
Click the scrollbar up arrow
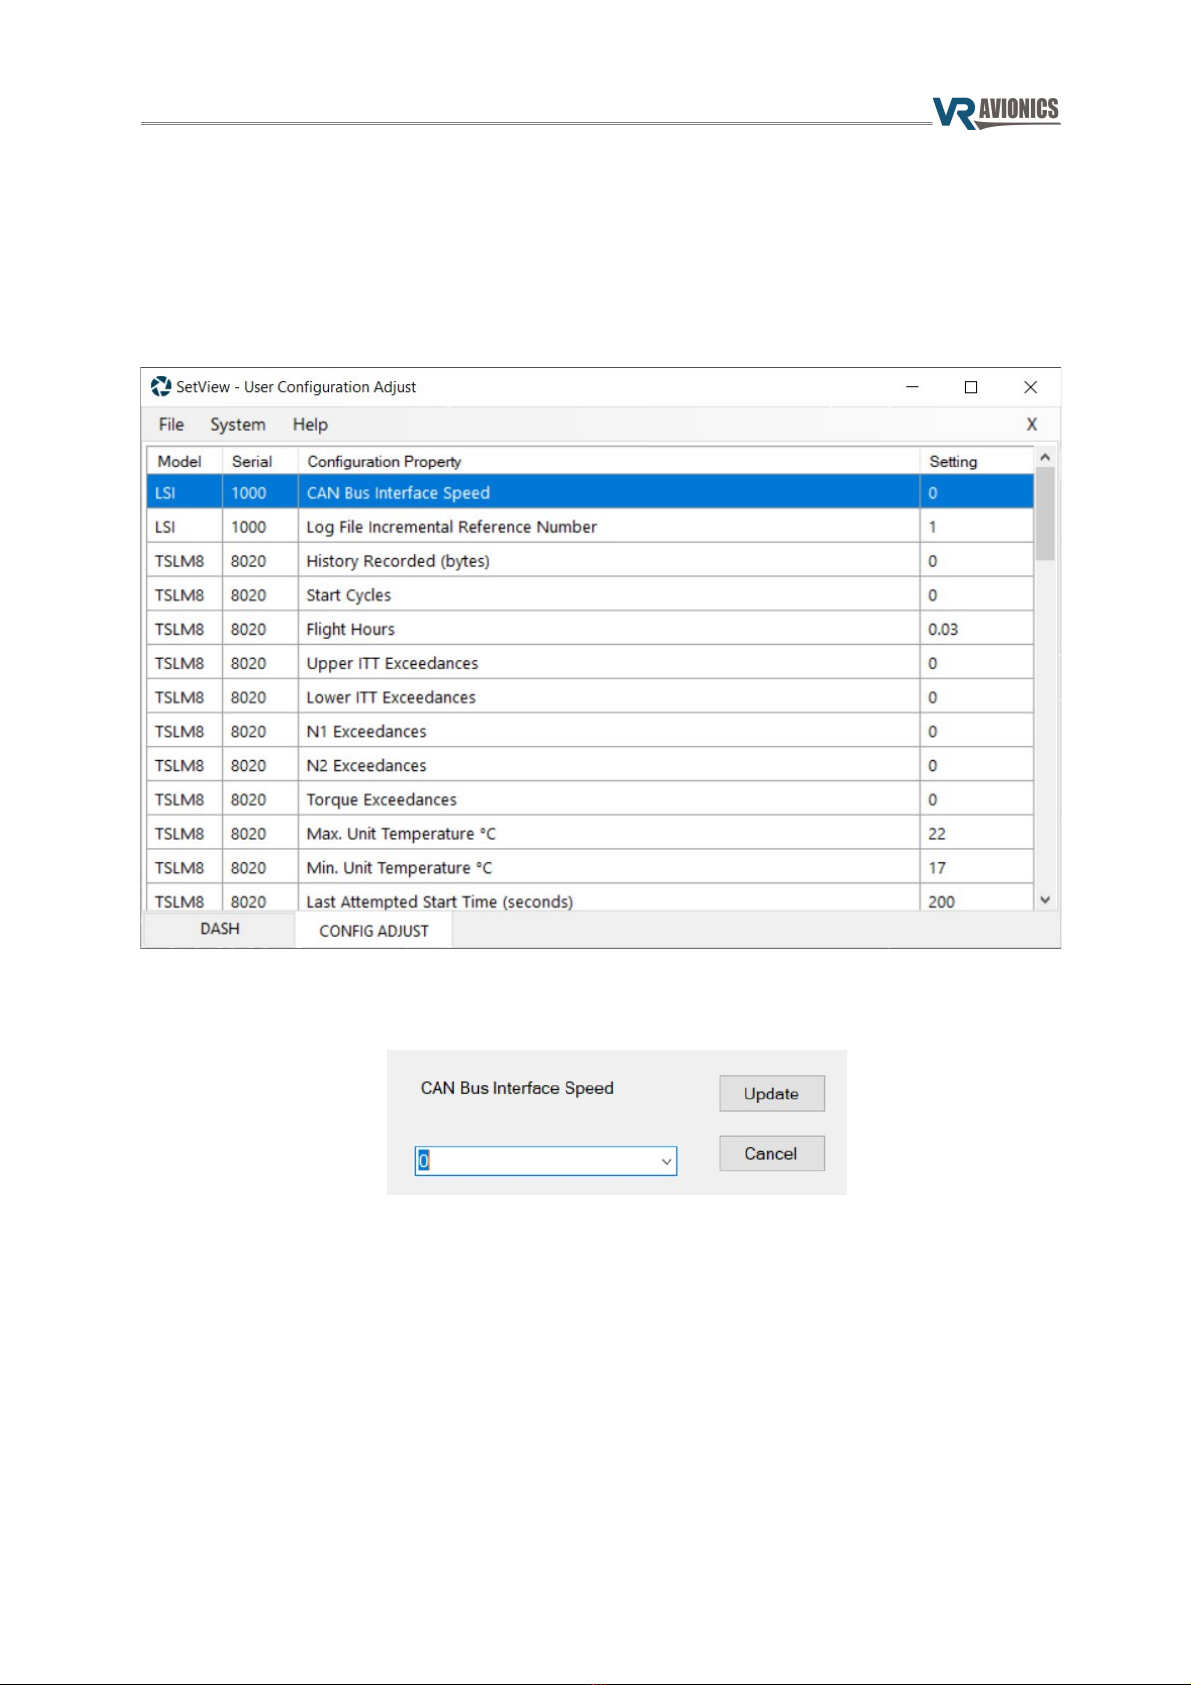click(1045, 457)
